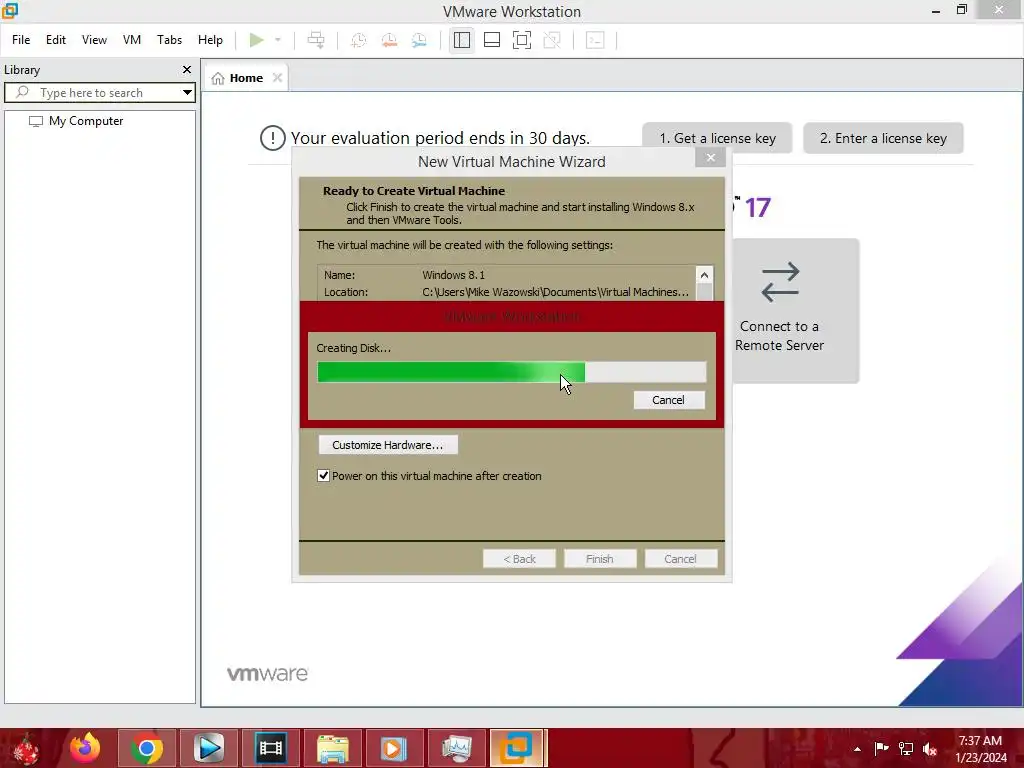
Task: Open the taskbar clock and date
Action: point(980,748)
